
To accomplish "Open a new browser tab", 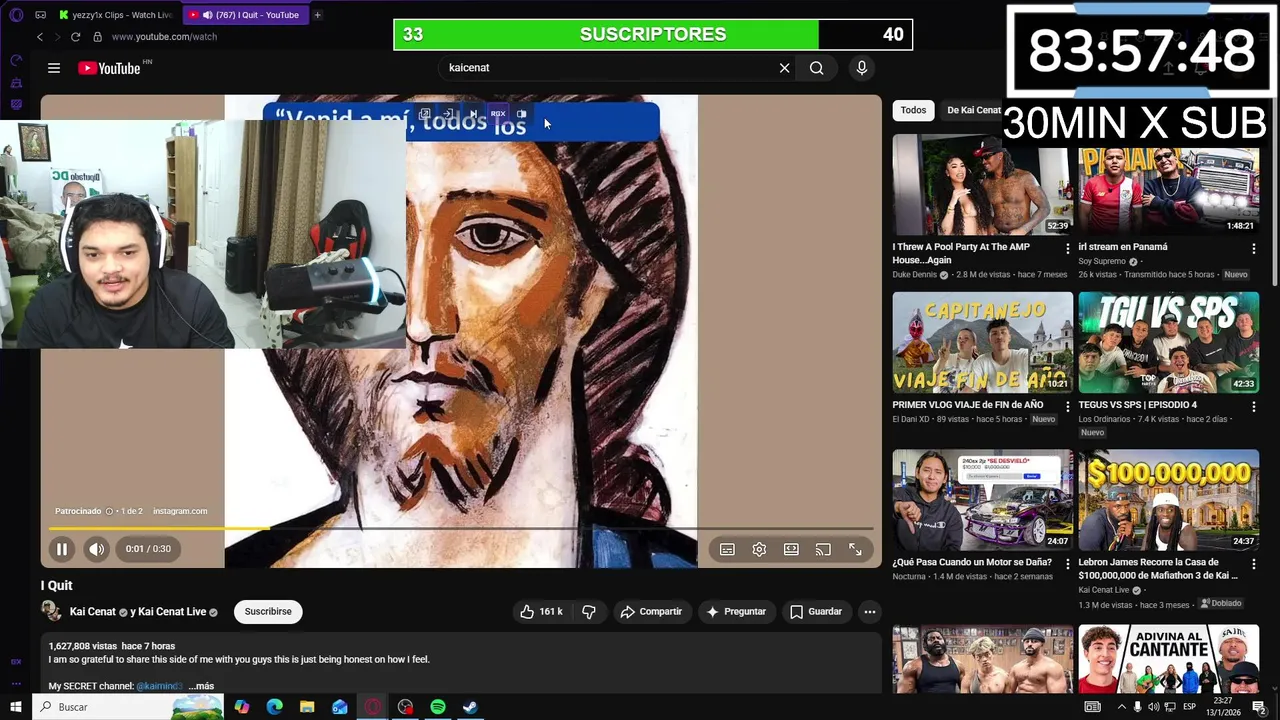I will [x=317, y=15].
